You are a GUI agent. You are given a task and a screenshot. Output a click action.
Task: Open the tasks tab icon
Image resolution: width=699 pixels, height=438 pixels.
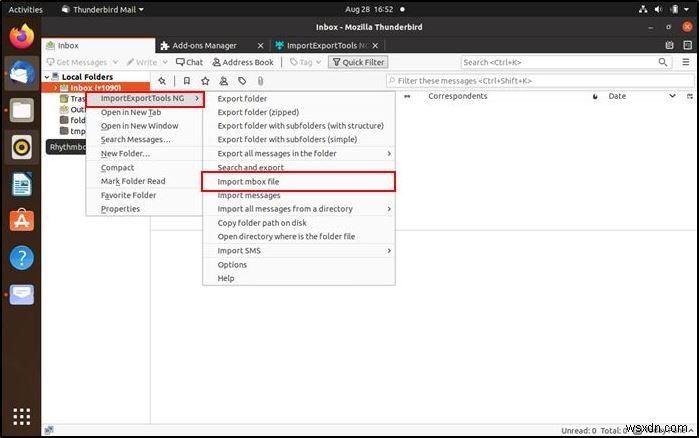coord(687,45)
